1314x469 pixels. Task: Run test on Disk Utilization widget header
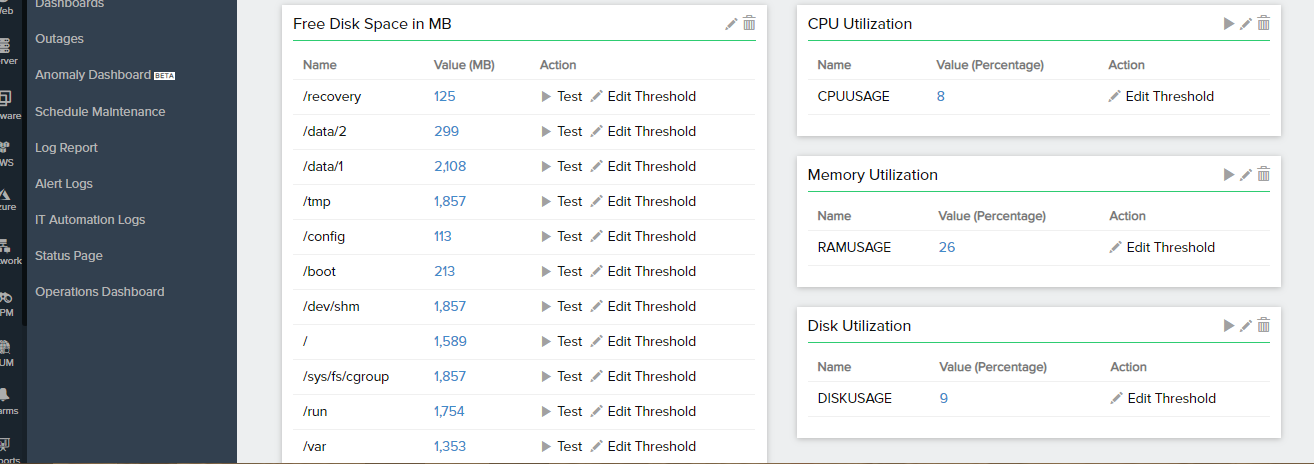pyautogui.click(x=1229, y=325)
